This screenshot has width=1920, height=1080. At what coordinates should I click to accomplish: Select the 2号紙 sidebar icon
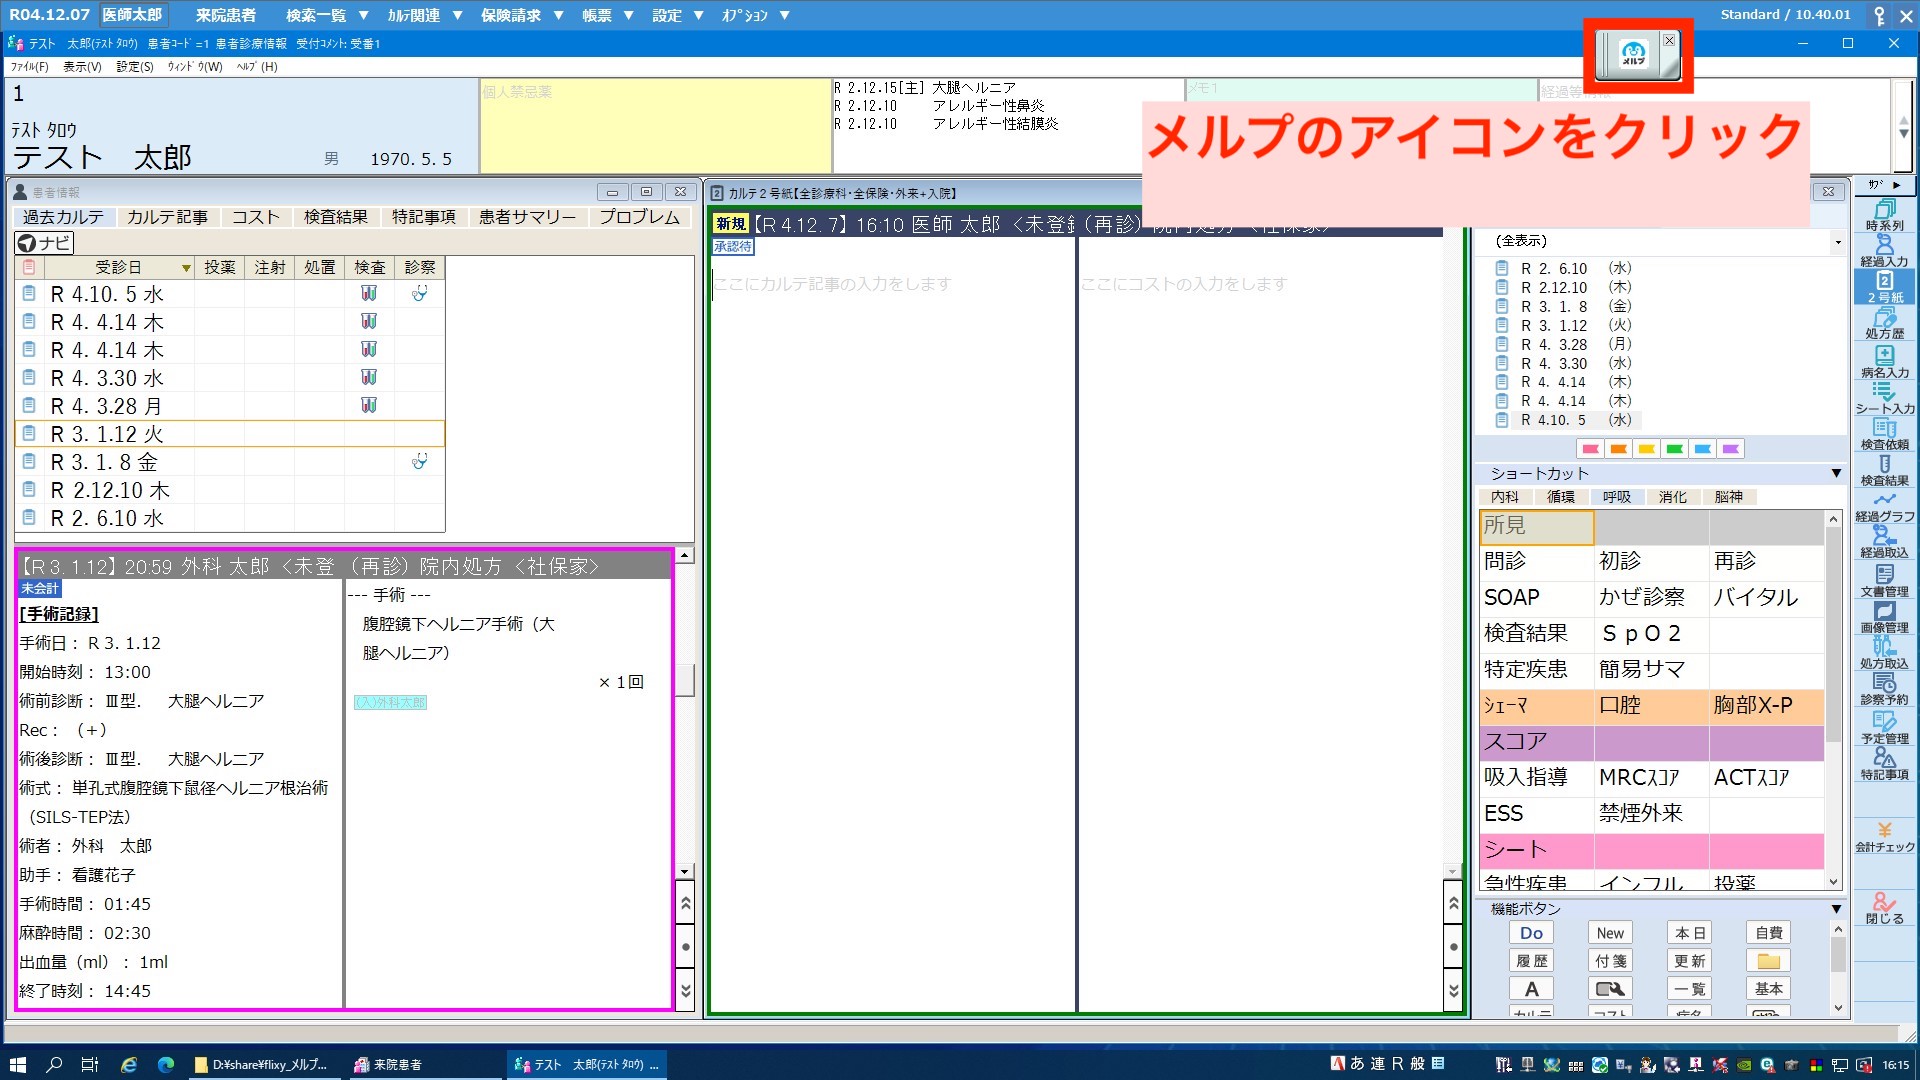click(1885, 287)
